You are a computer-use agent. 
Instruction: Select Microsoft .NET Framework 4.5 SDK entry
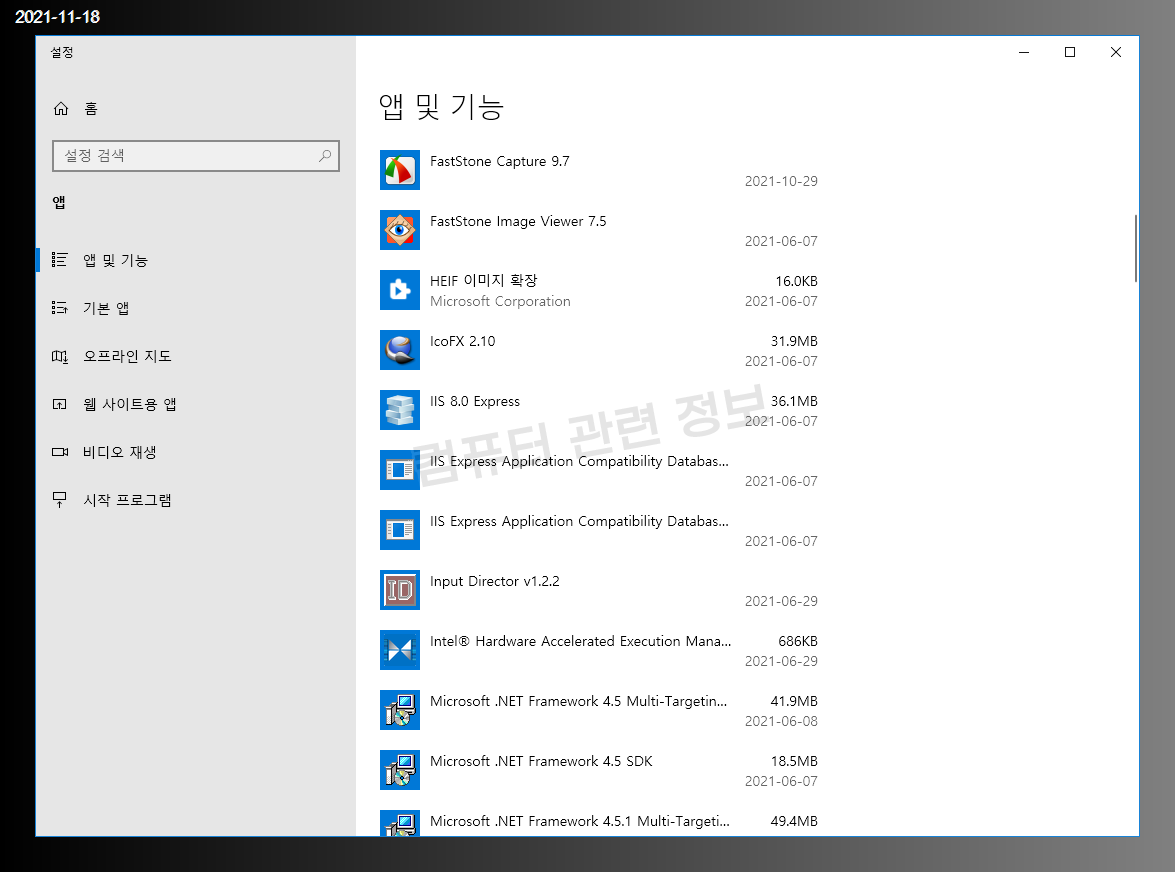[541, 761]
